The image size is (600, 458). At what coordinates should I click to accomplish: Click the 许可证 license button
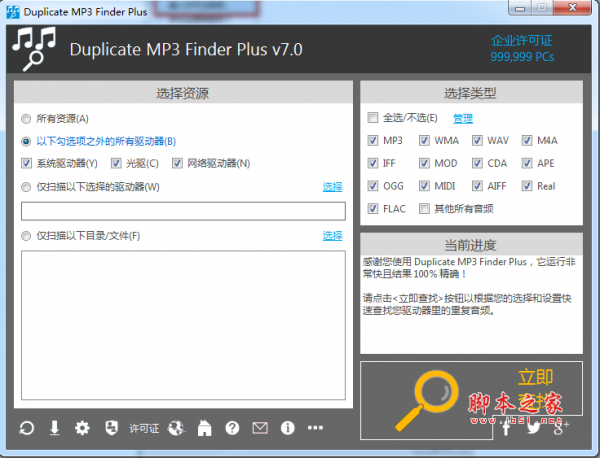click(144, 428)
